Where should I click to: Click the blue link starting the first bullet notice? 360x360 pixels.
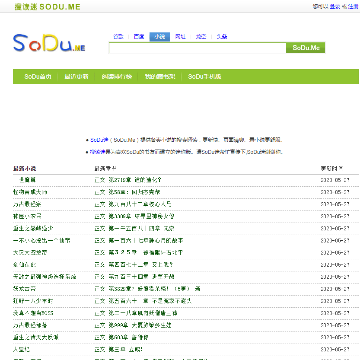(x=99, y=140)
